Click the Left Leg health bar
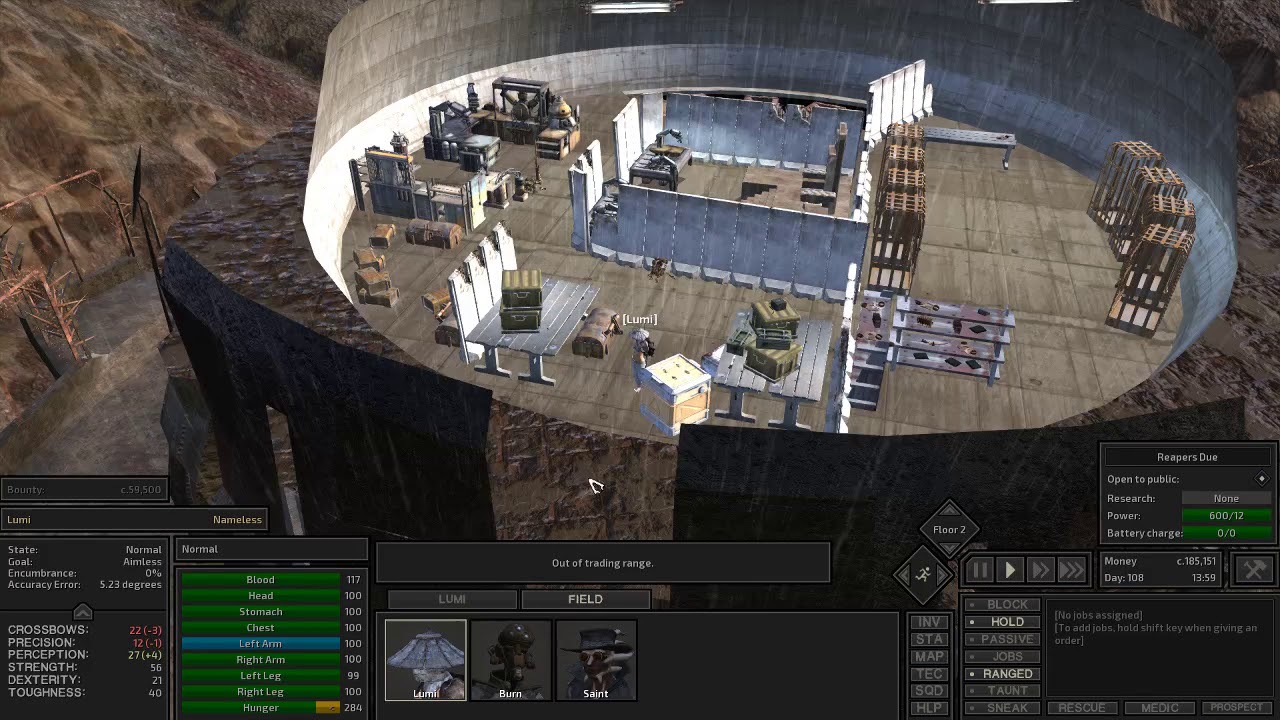The height and width of the screenshot is (720, 1280). coord(261,676)
